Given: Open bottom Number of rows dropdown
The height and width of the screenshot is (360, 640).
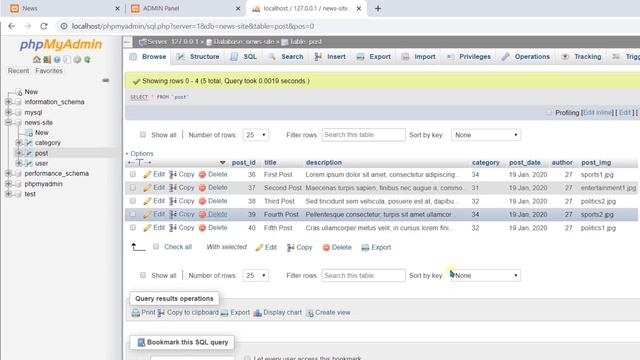Looking at the screenshot, I should point(256,276).
